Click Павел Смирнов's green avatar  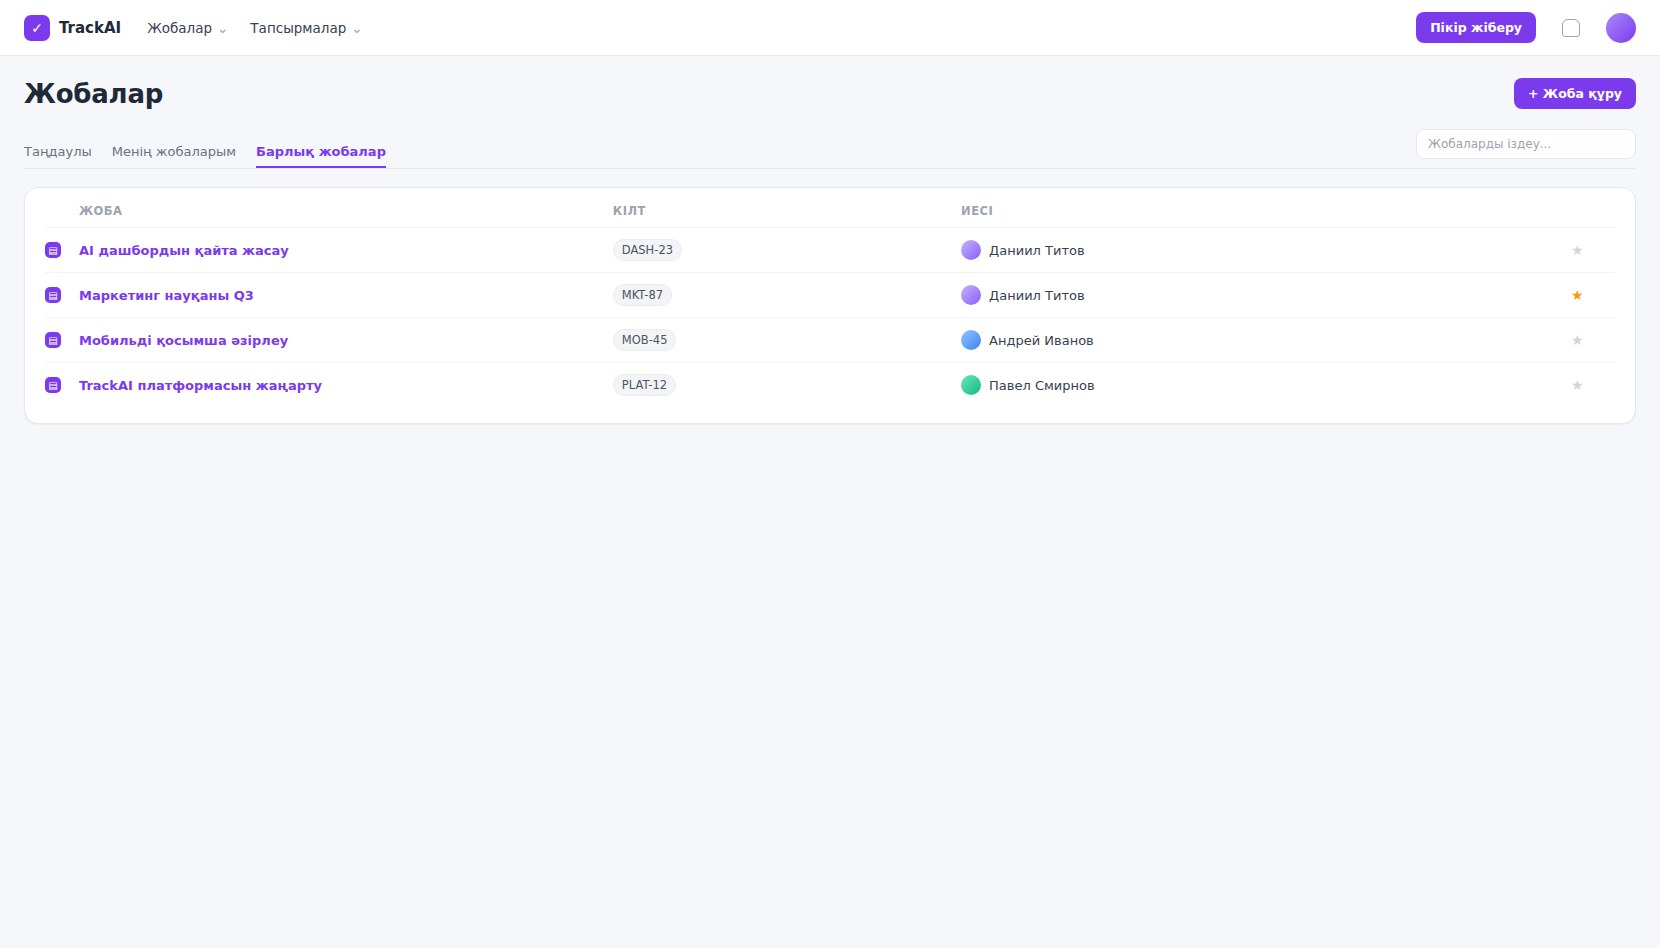(971, 385)
